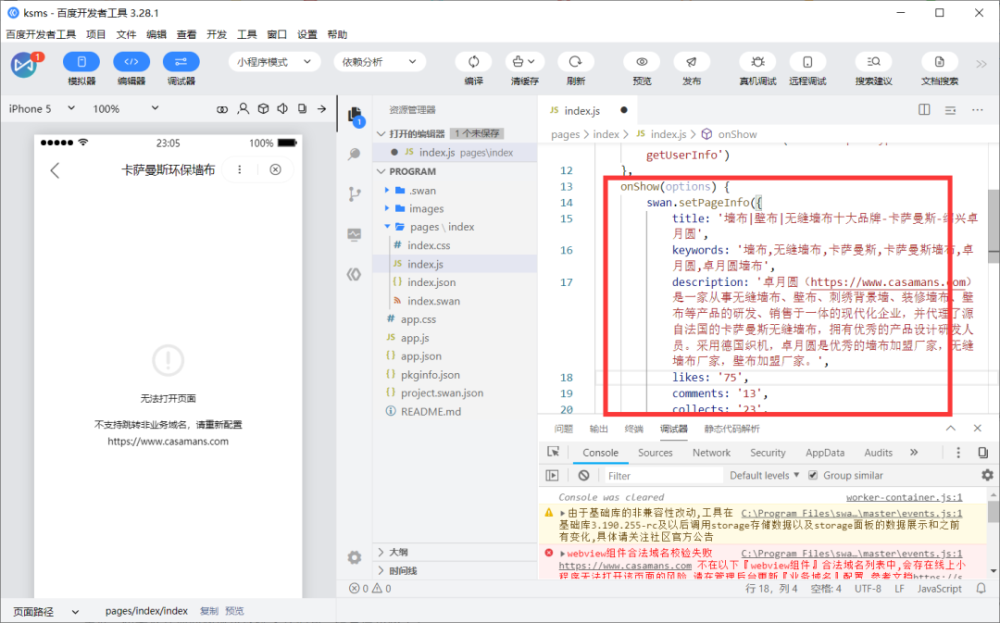Screen dimensions: 1000x623
Task: Click the 编译 compile icon
Action: coord(473,62)
